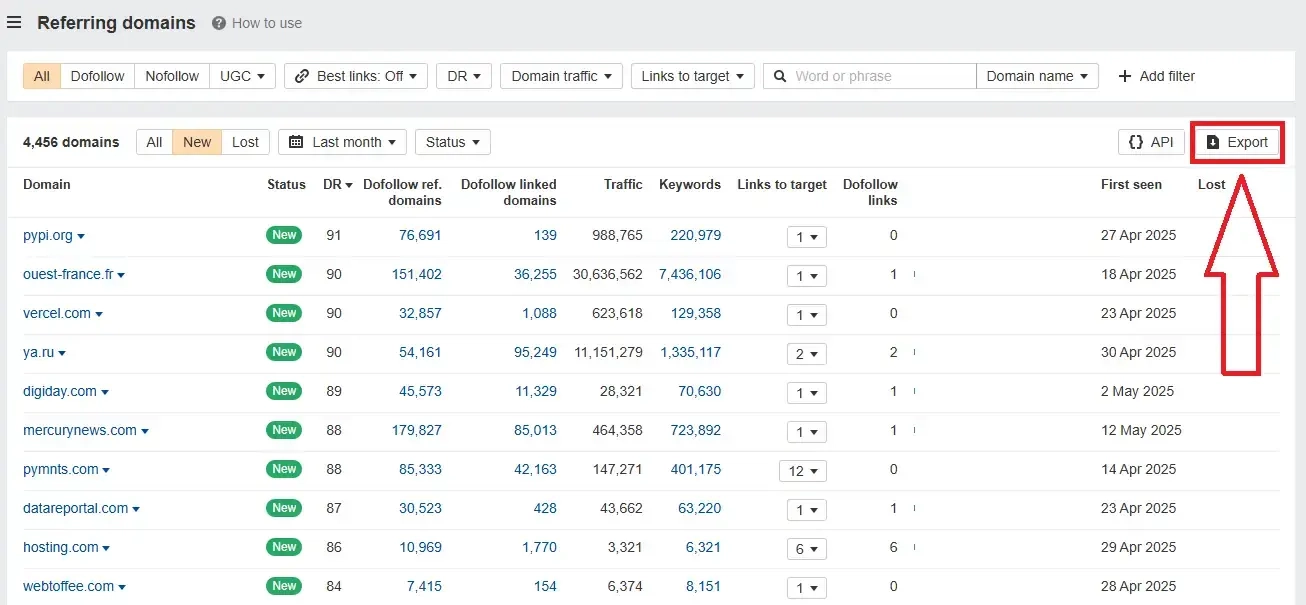Click the How to use help icon
This screenshot has height=605, width=1306.
tap(218, 23)
